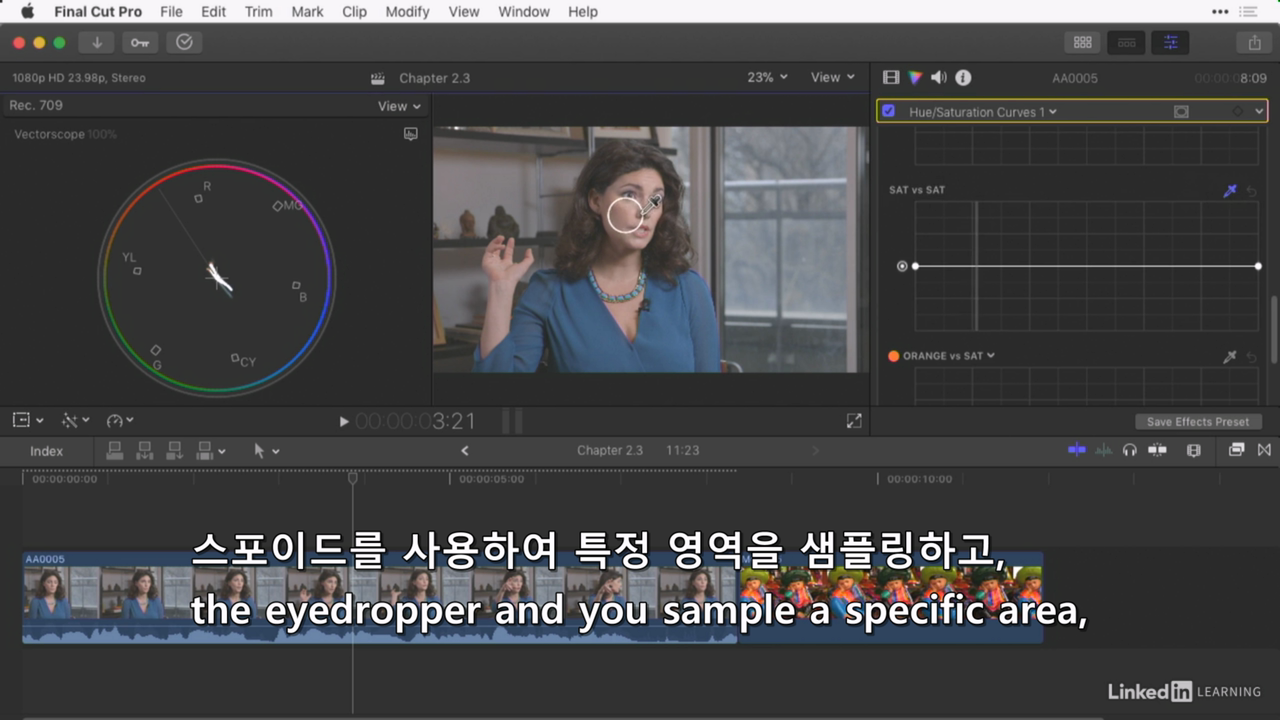Screen dimensions: 1280x720
Task: Open clip appearance filmstrip icon in timeline
Action: pos(1193,450)
